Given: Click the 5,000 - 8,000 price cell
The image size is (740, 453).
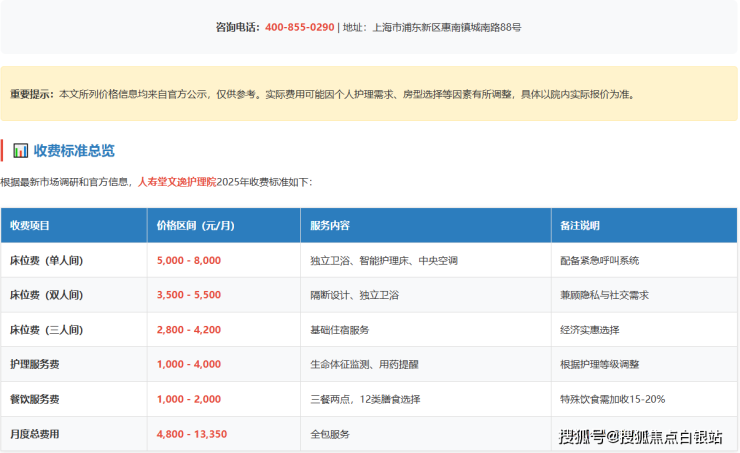Looking at the screenshot, I should coord(189,260).
